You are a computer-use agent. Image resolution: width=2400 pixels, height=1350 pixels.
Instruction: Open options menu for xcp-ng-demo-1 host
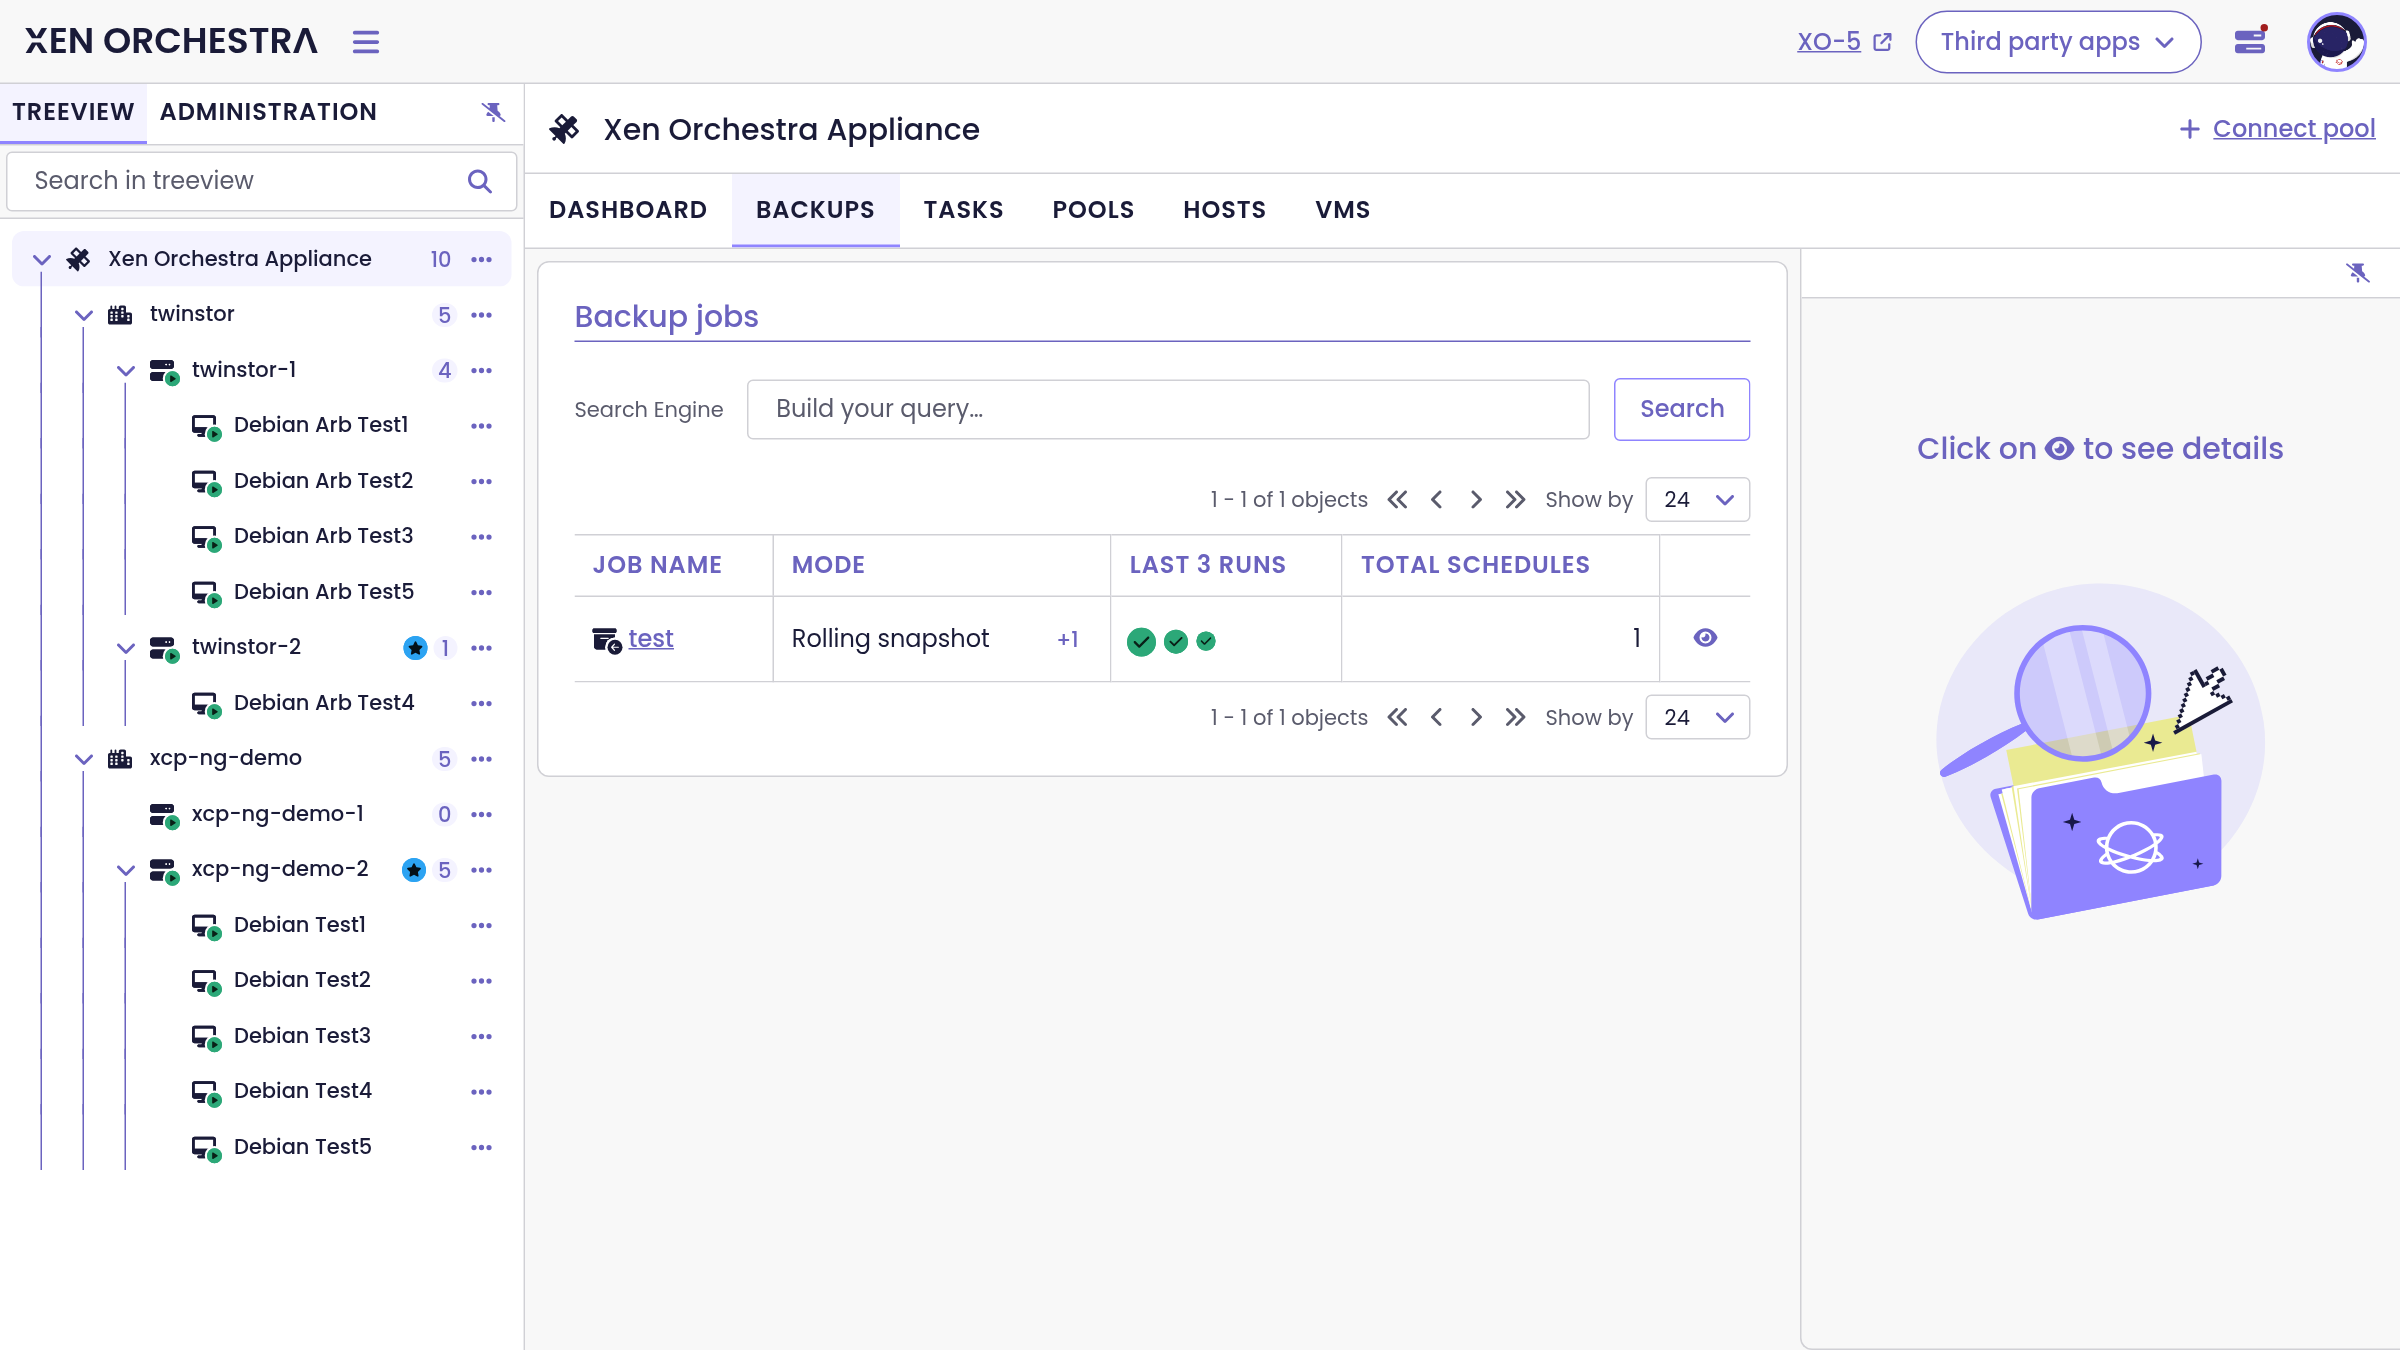pos(482,814)
